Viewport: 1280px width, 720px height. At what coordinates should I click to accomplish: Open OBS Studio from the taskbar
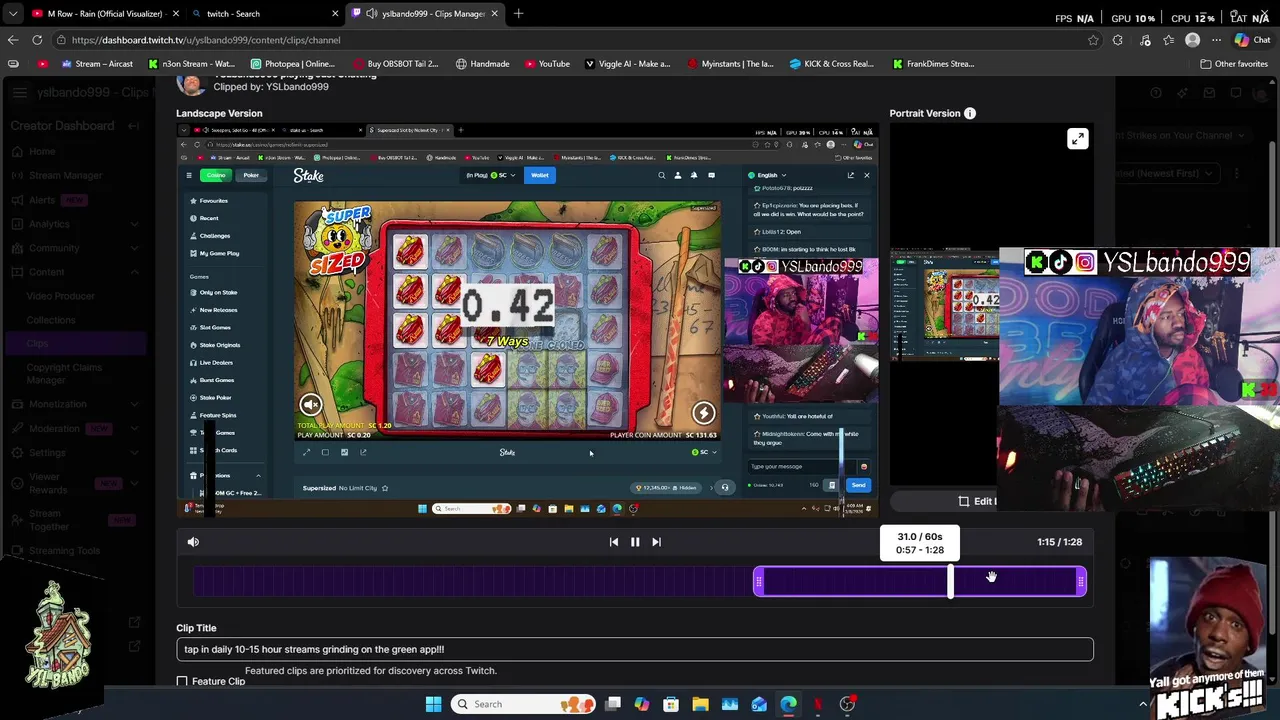[847, 704]
